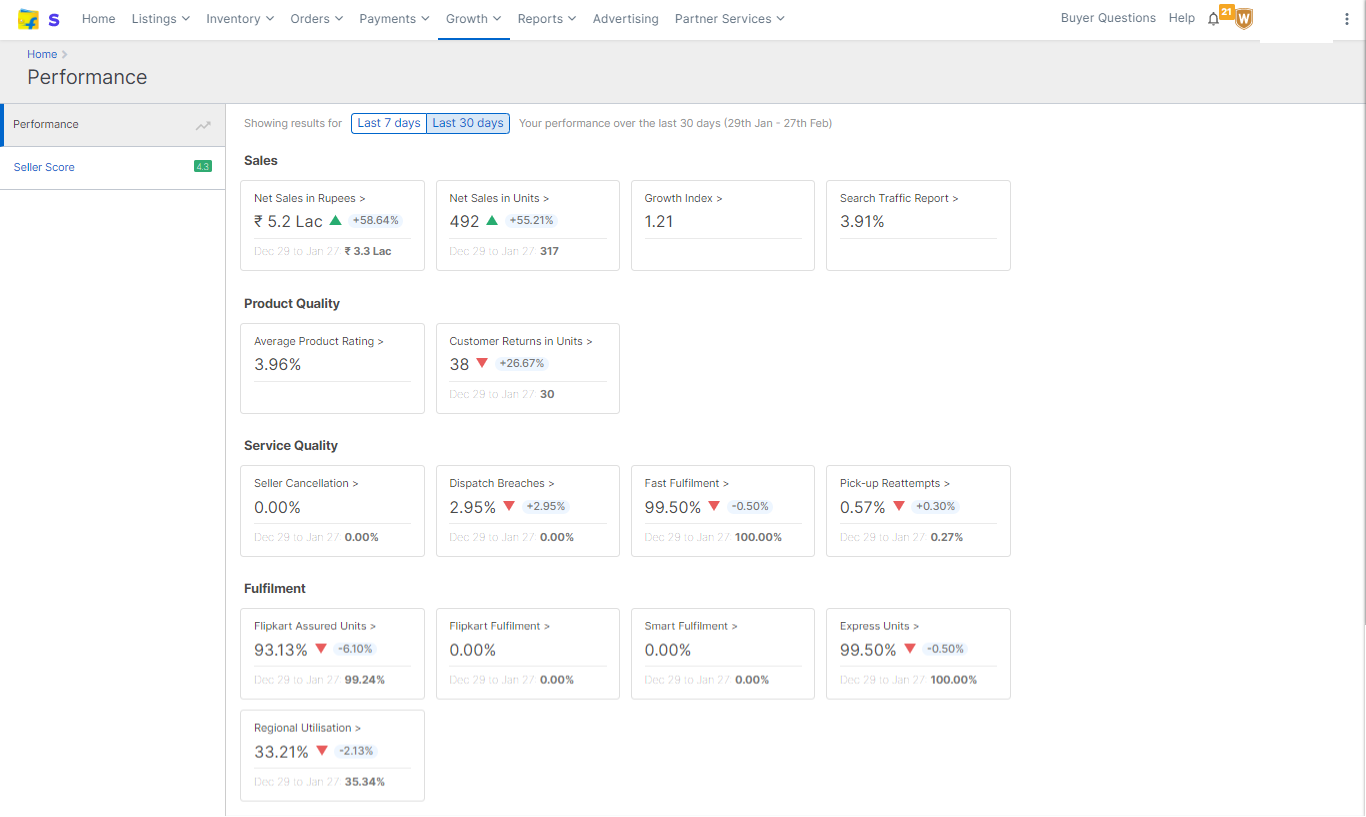Click the 33.21% Regional Utilisation value
The height and width of the screenshot is (817, 1366).
click(x=281, y=752)
